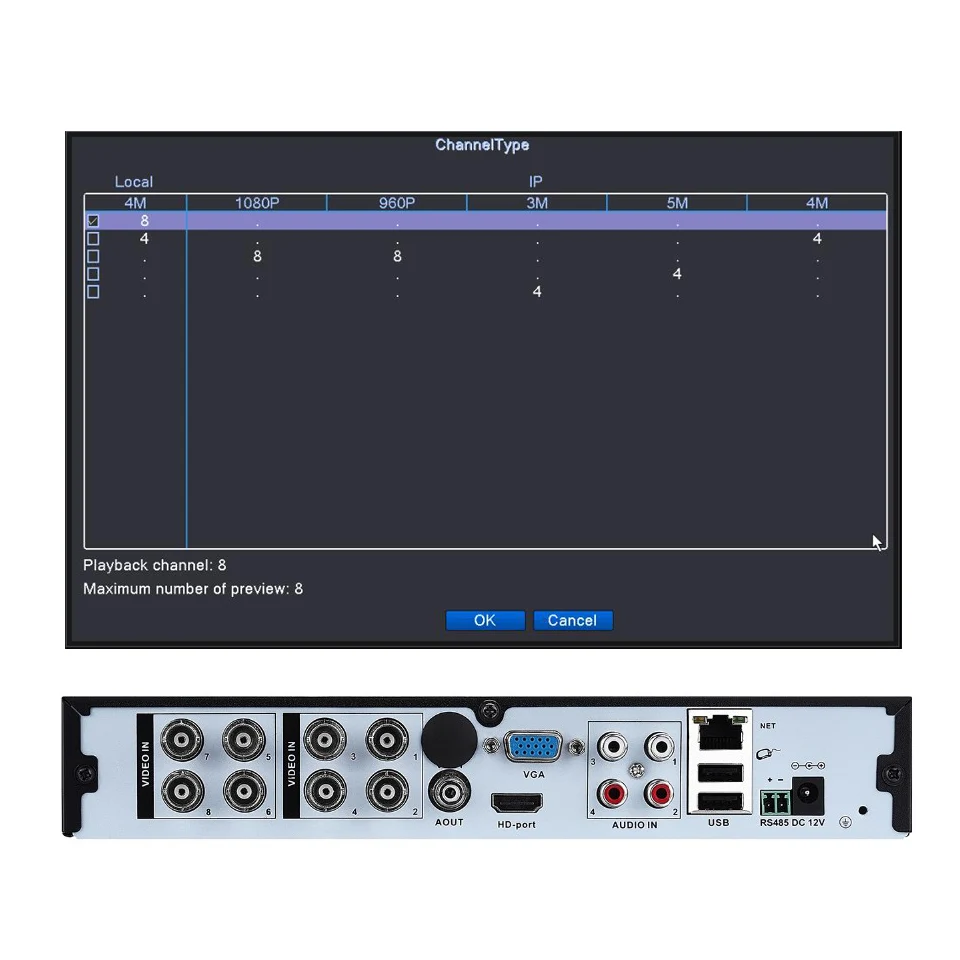Viewport: 960px width, 960px height.
Task: Click the 5M column header
Action: tap(677, 203)
